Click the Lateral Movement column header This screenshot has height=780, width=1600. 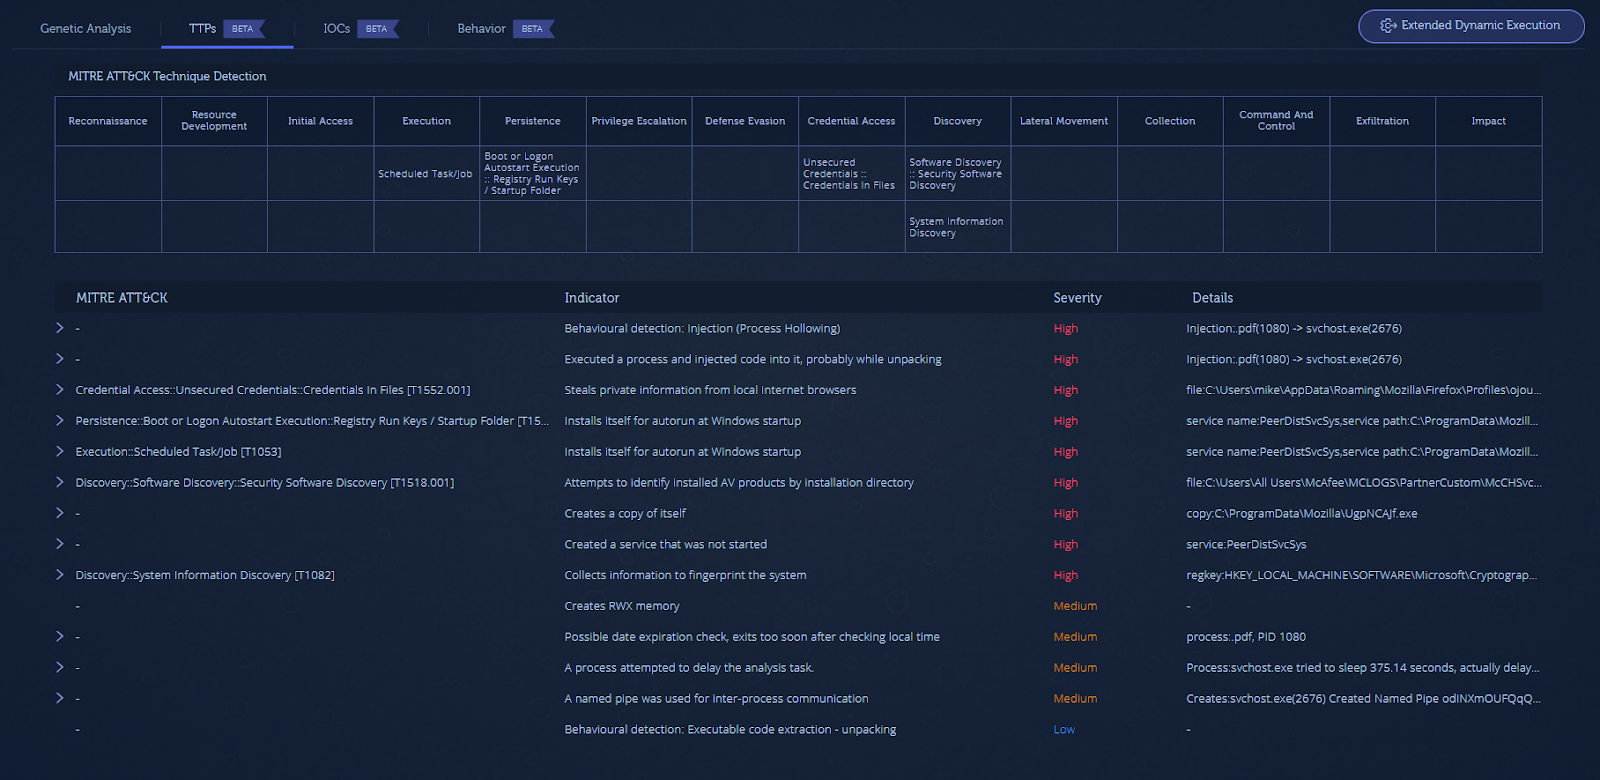coord(1064,121)
